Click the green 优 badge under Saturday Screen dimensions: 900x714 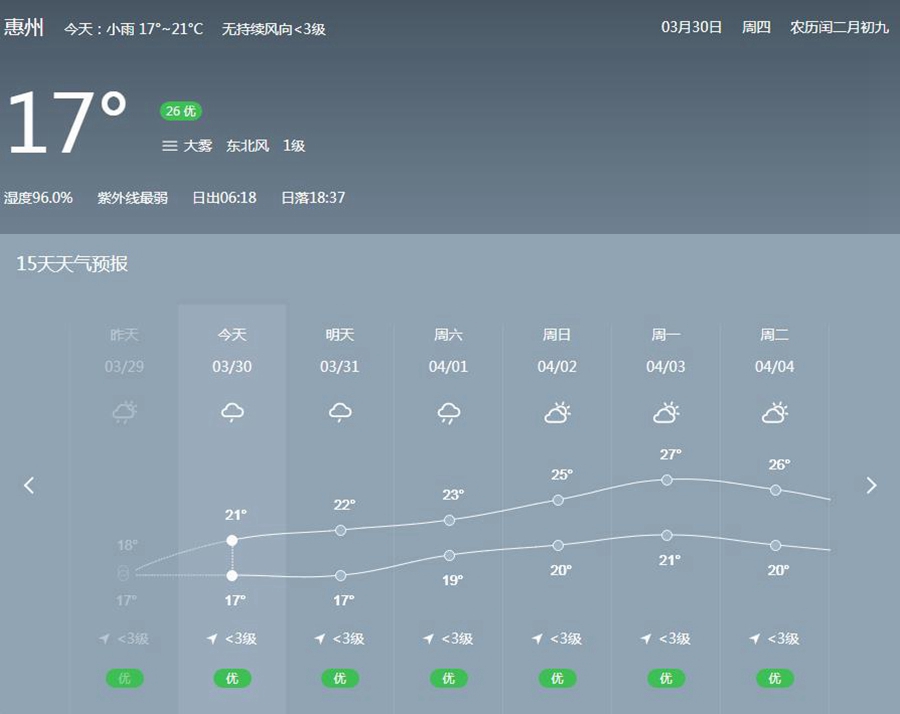point(449,678)
